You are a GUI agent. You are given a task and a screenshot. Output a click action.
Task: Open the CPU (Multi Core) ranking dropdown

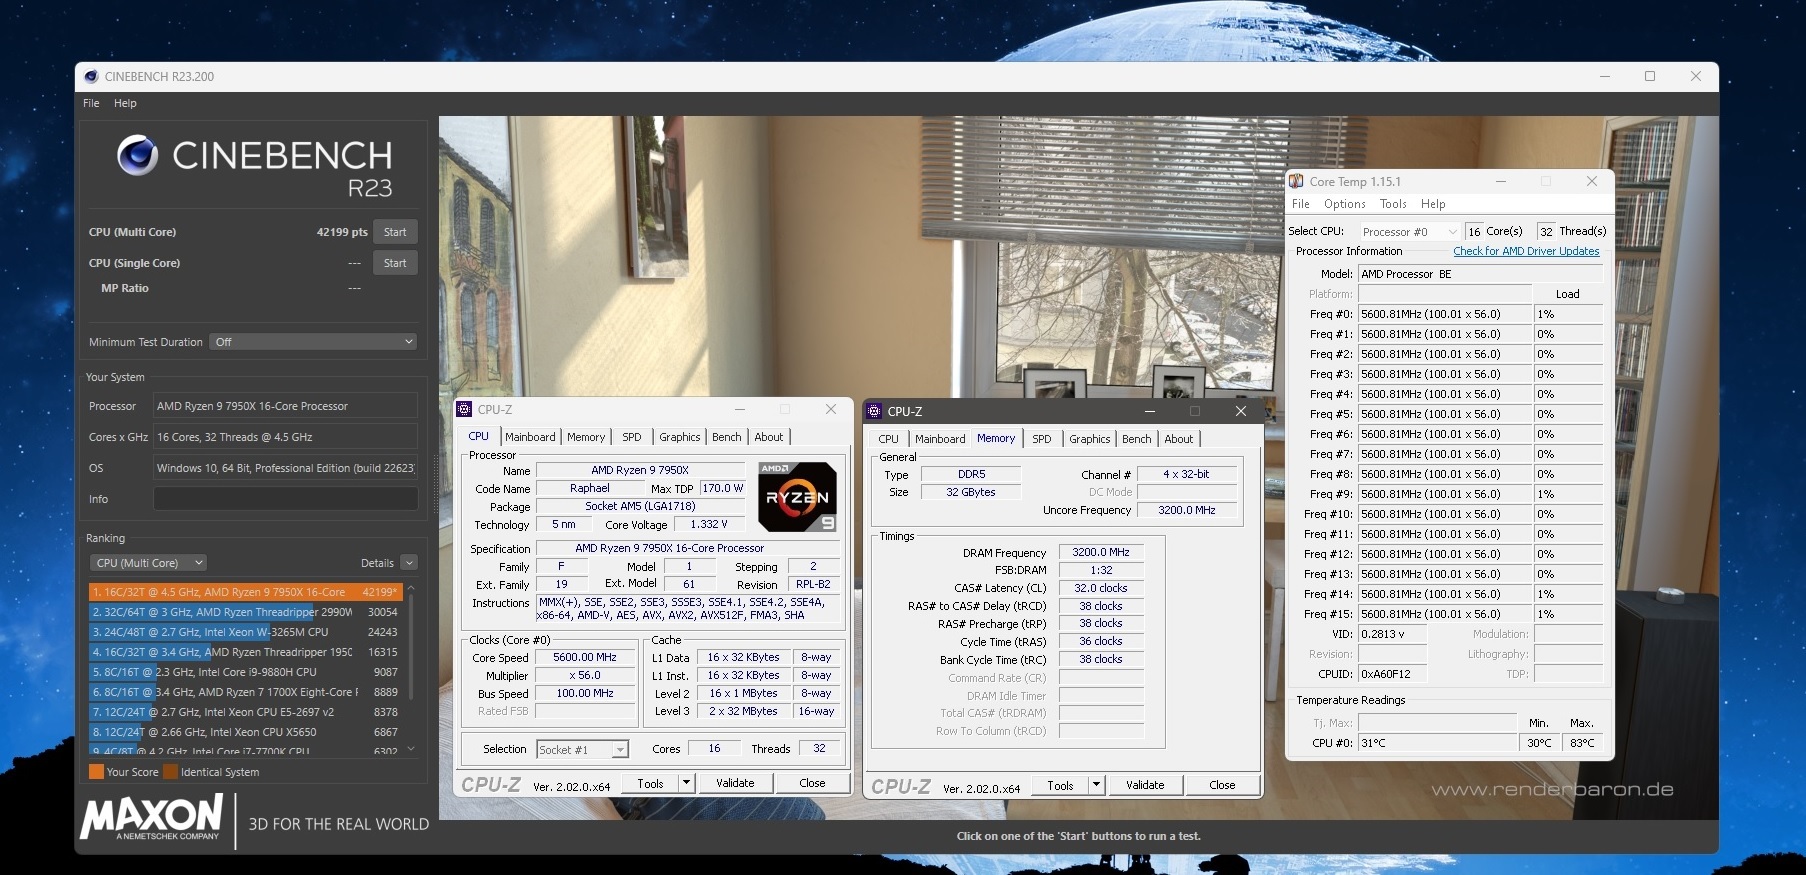point(149,563)
